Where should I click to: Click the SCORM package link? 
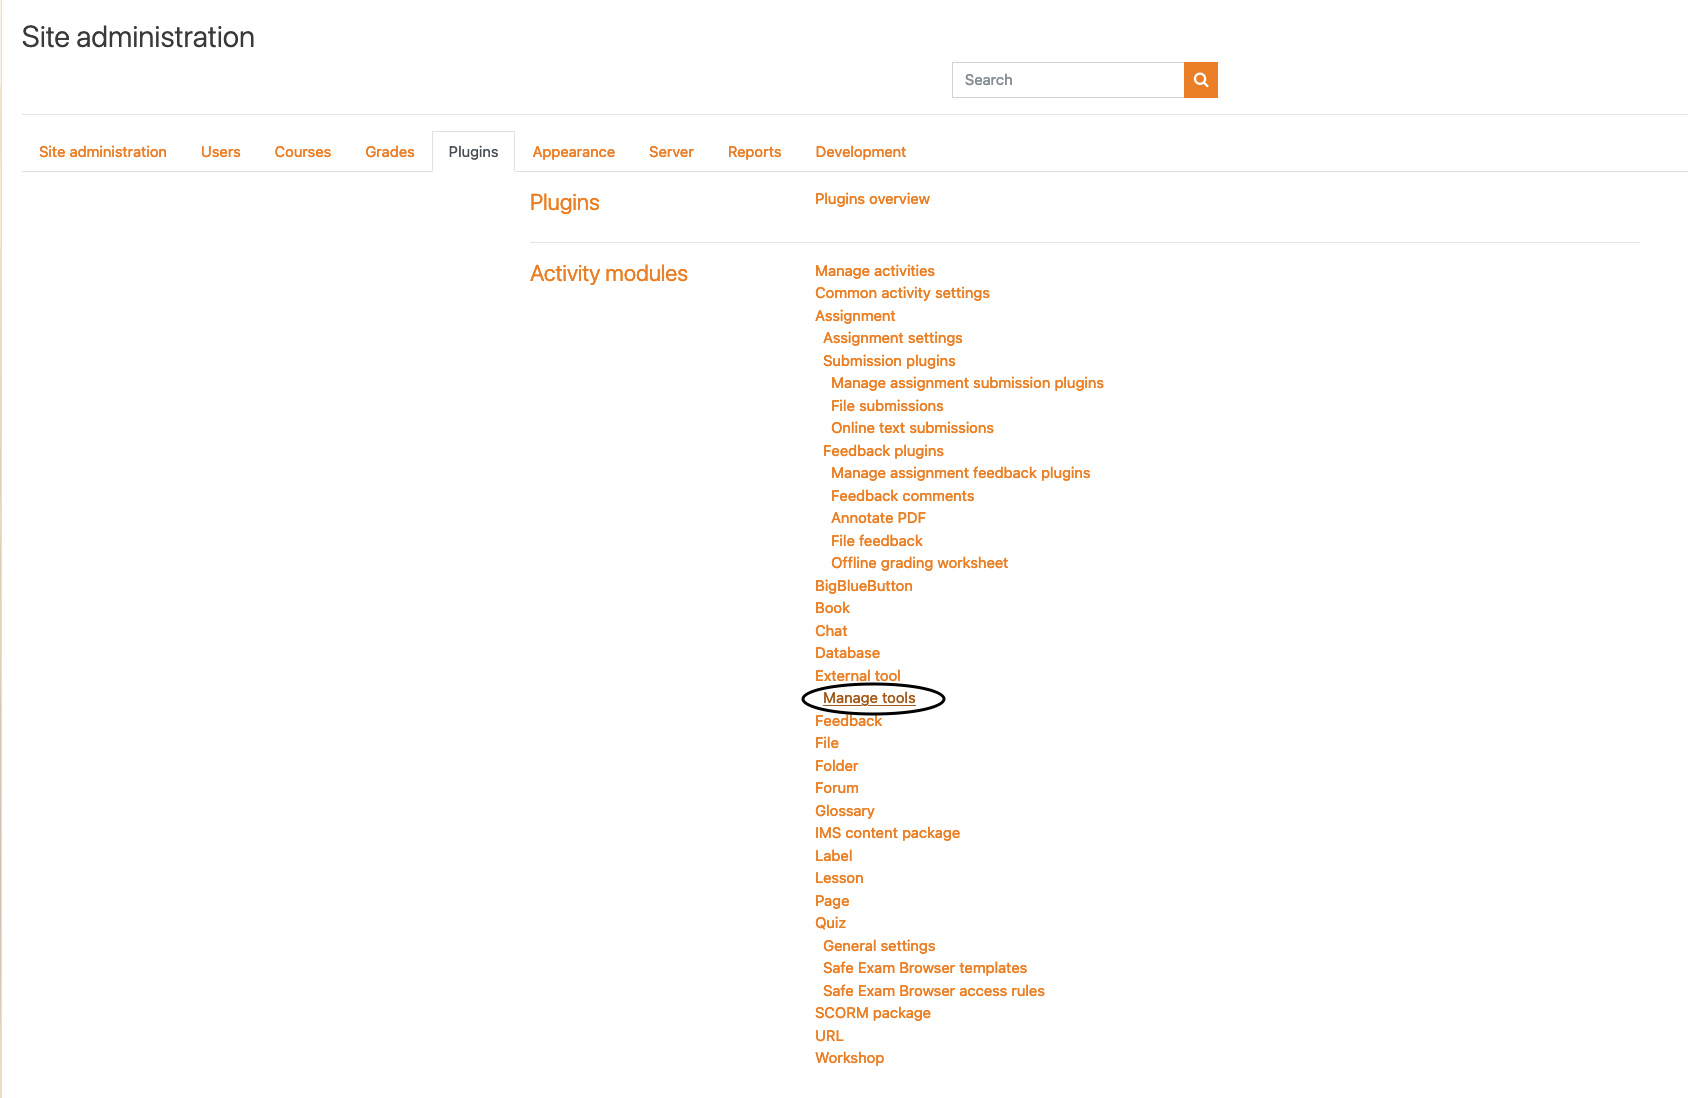point(872,1013)
